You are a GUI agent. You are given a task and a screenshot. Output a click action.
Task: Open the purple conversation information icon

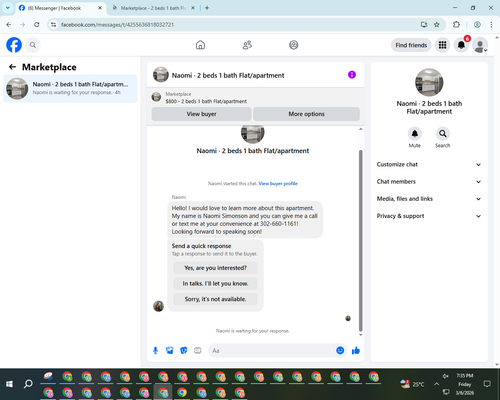352,75
